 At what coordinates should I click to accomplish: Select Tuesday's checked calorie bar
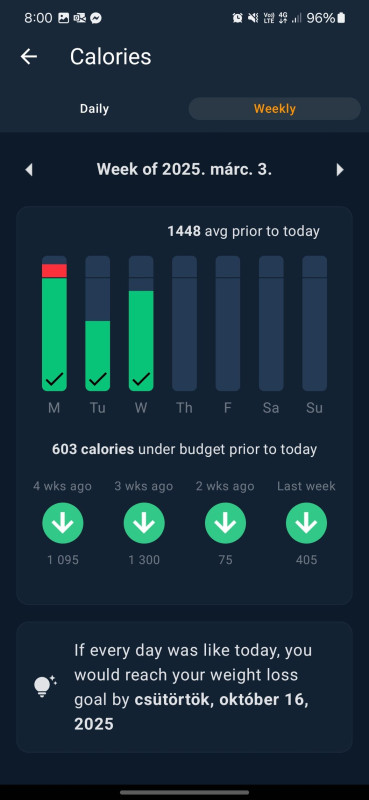97,323
